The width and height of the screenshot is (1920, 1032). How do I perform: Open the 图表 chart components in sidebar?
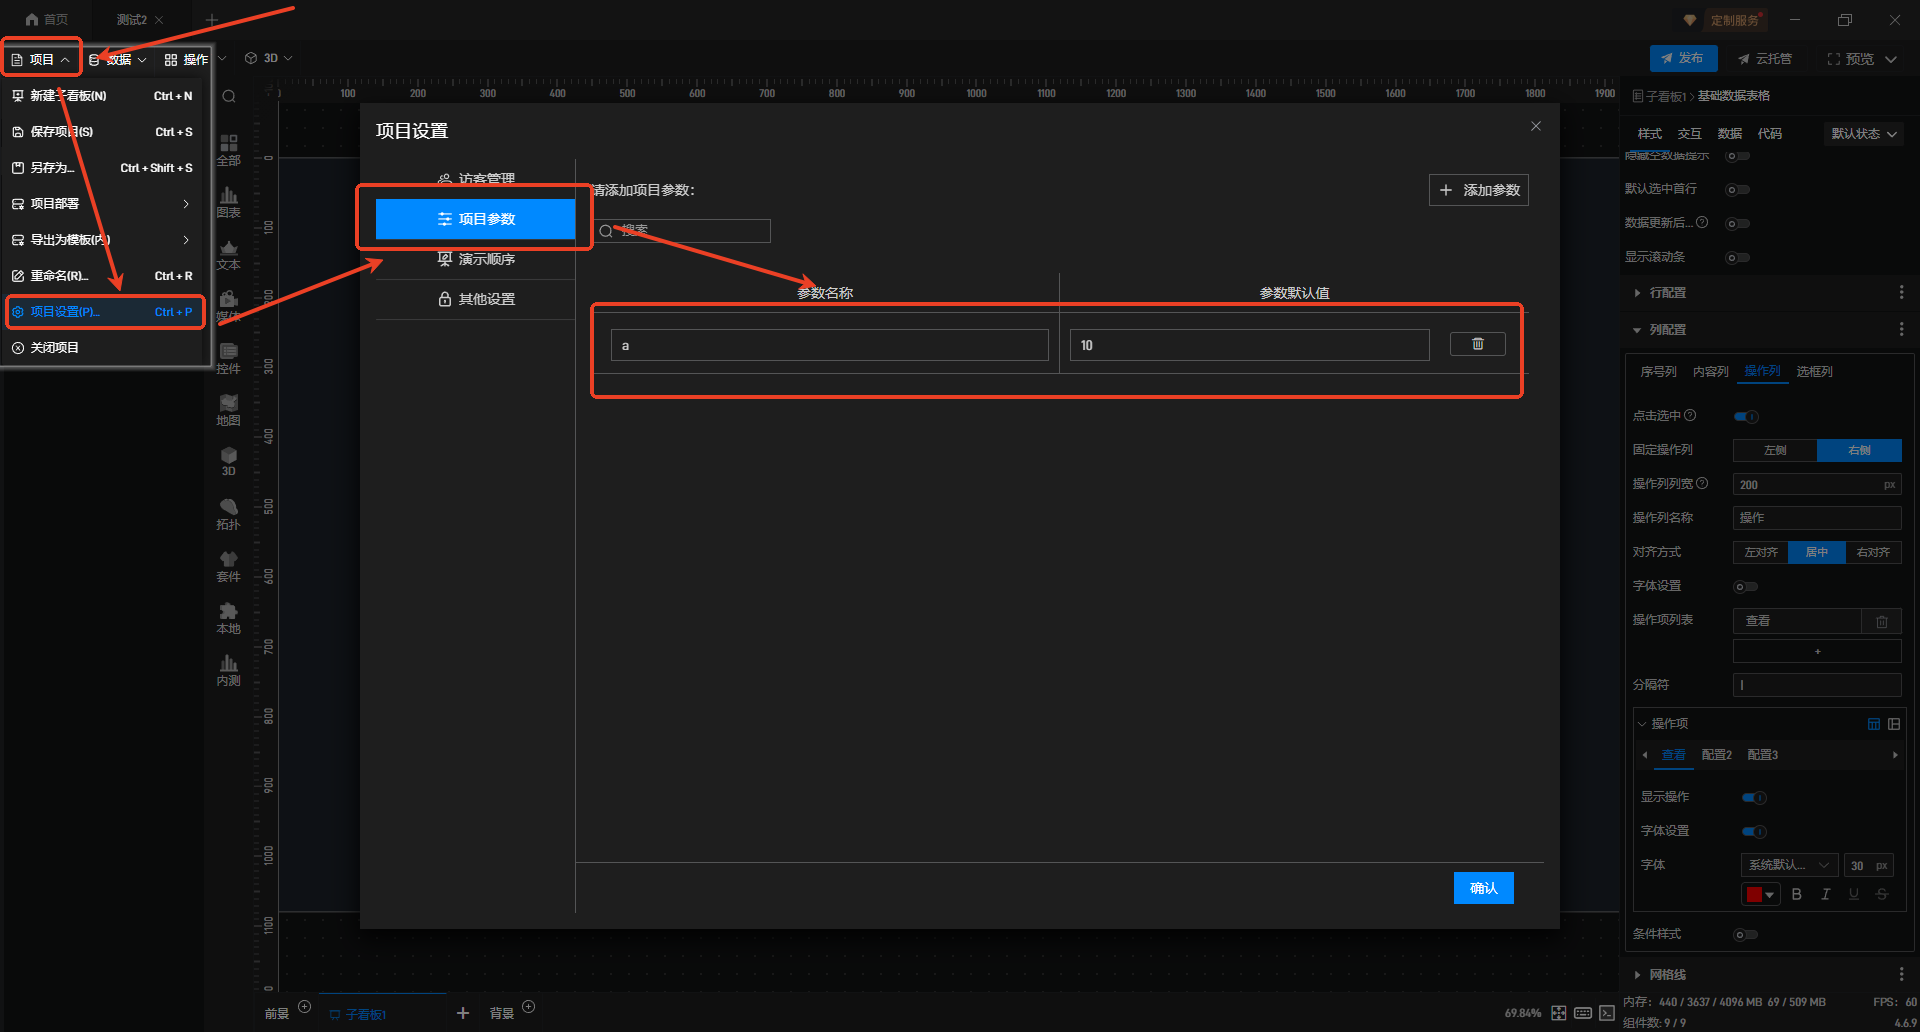click(x=228, y=201)
